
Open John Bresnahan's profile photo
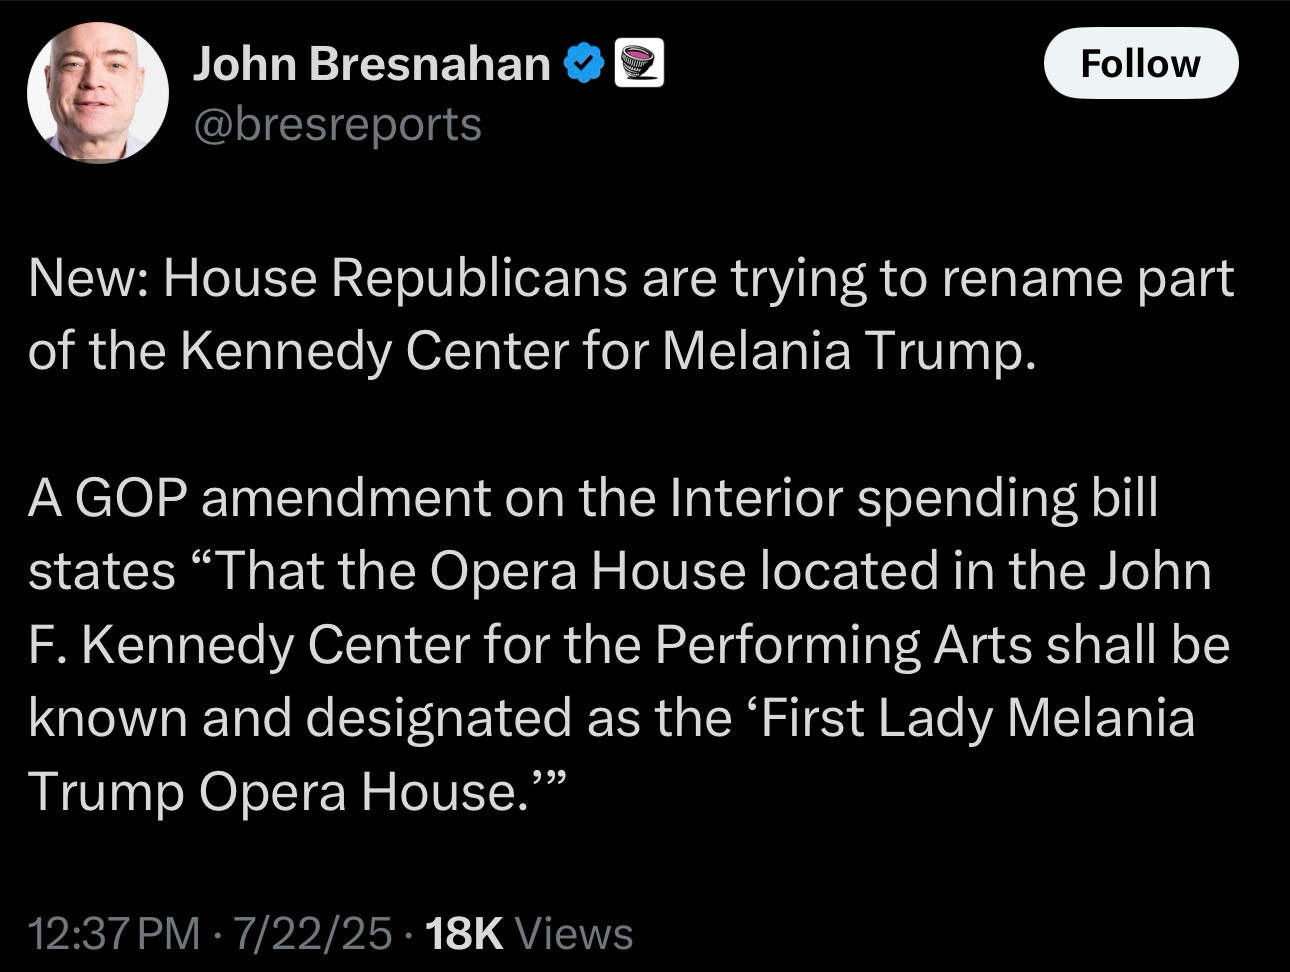click(x=97, y=92)
